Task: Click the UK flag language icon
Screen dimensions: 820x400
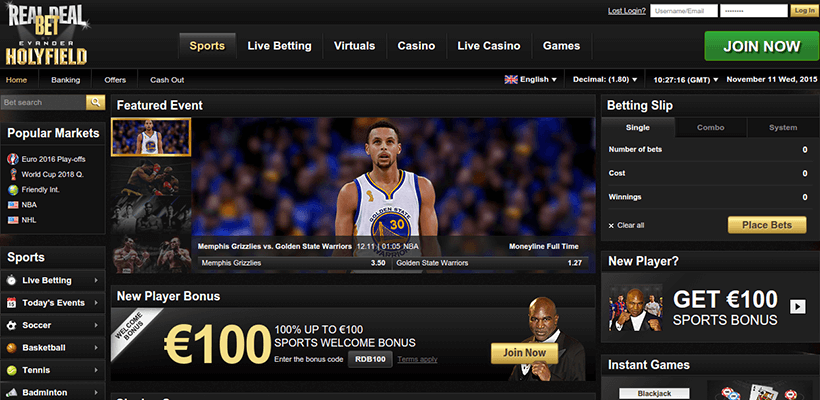Action: coord(511,79)
